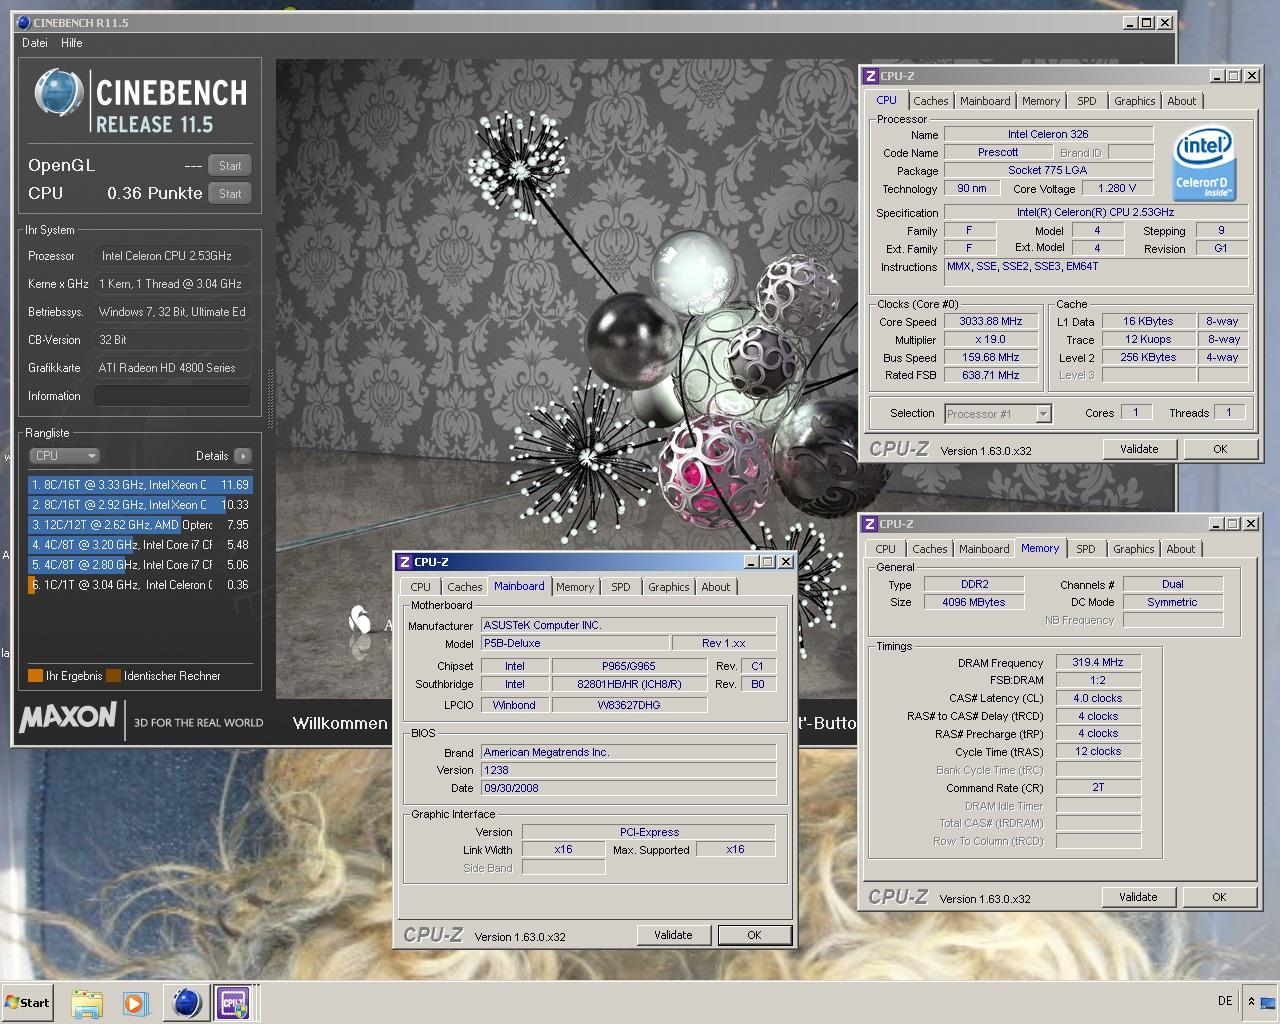Viewport: 1280px width, 1024px height.
Task: Click OK in the Mainboard CPU-Z window
Action: (754, 935)
